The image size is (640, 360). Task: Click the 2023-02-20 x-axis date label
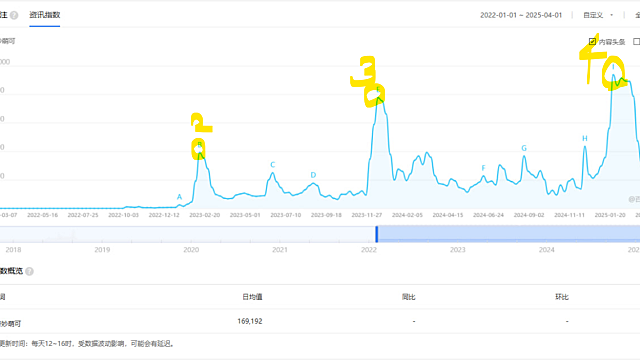(204, 215)
